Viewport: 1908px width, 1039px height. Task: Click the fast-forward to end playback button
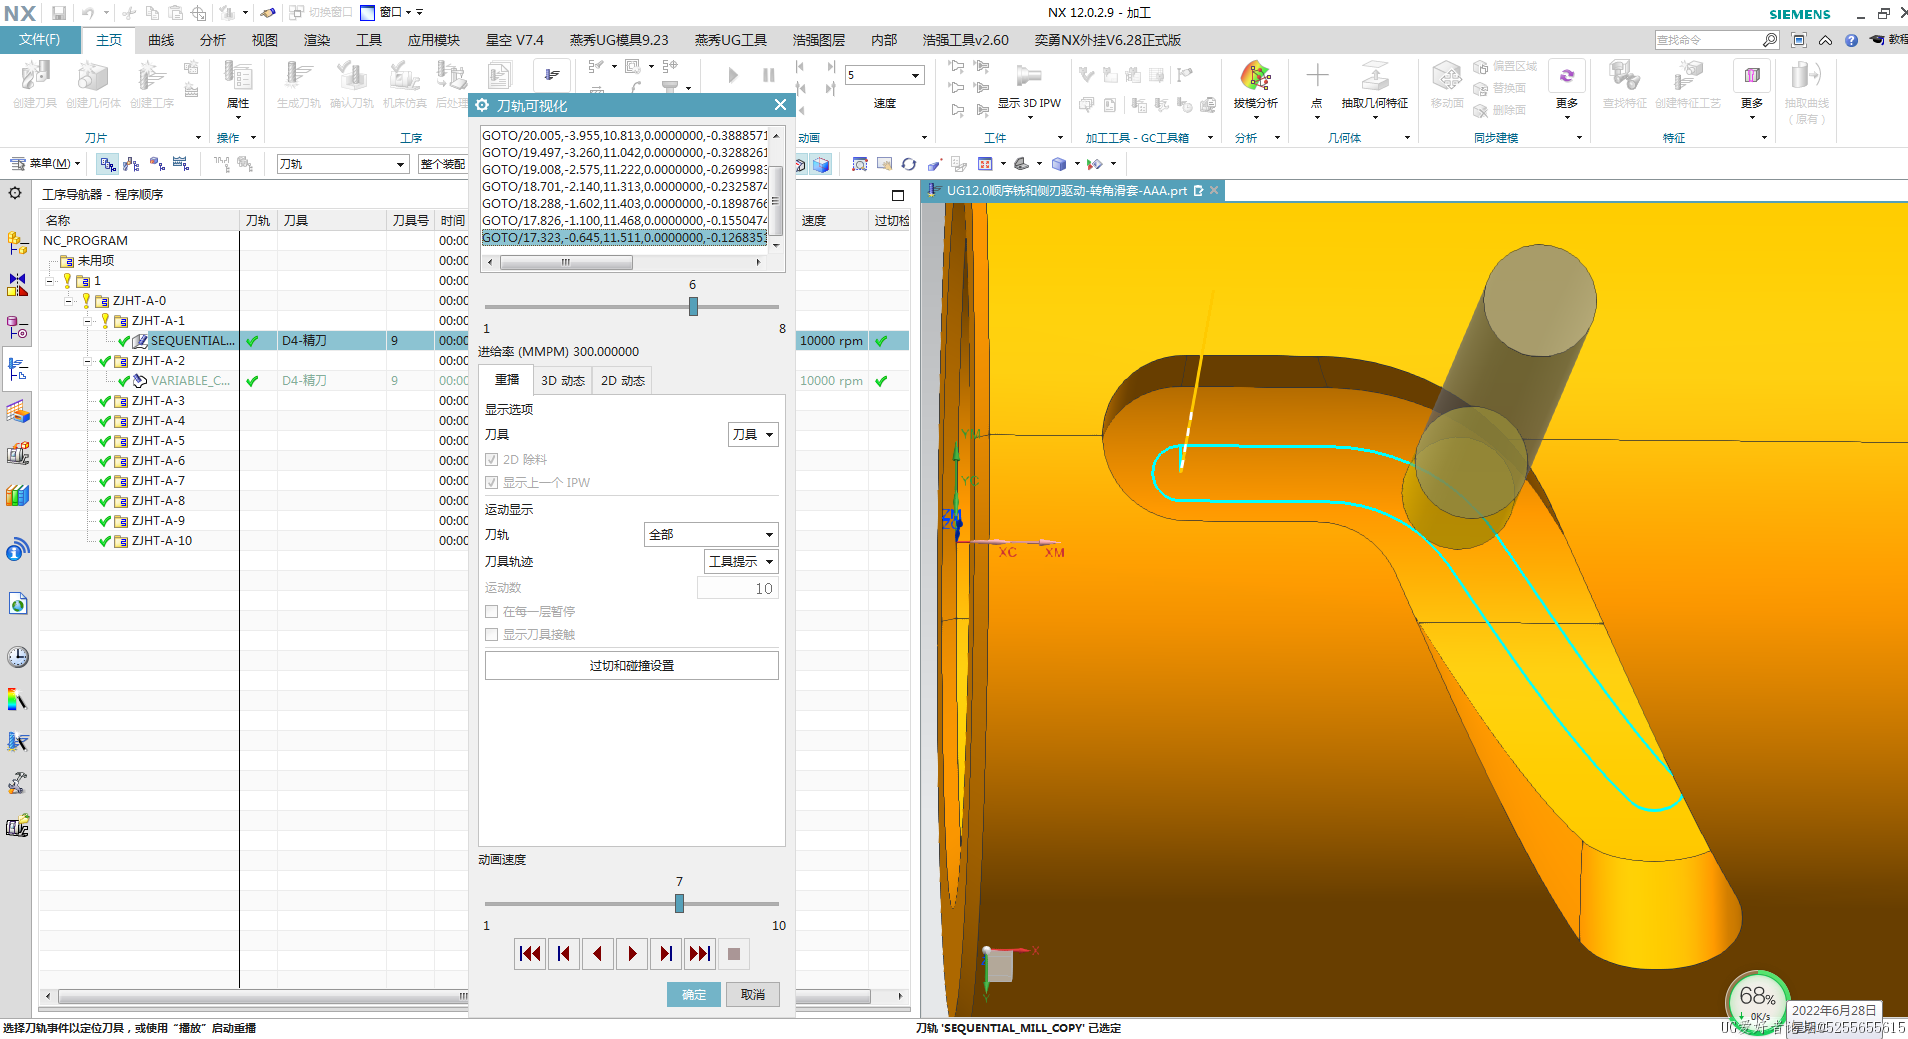coord(700,954)
